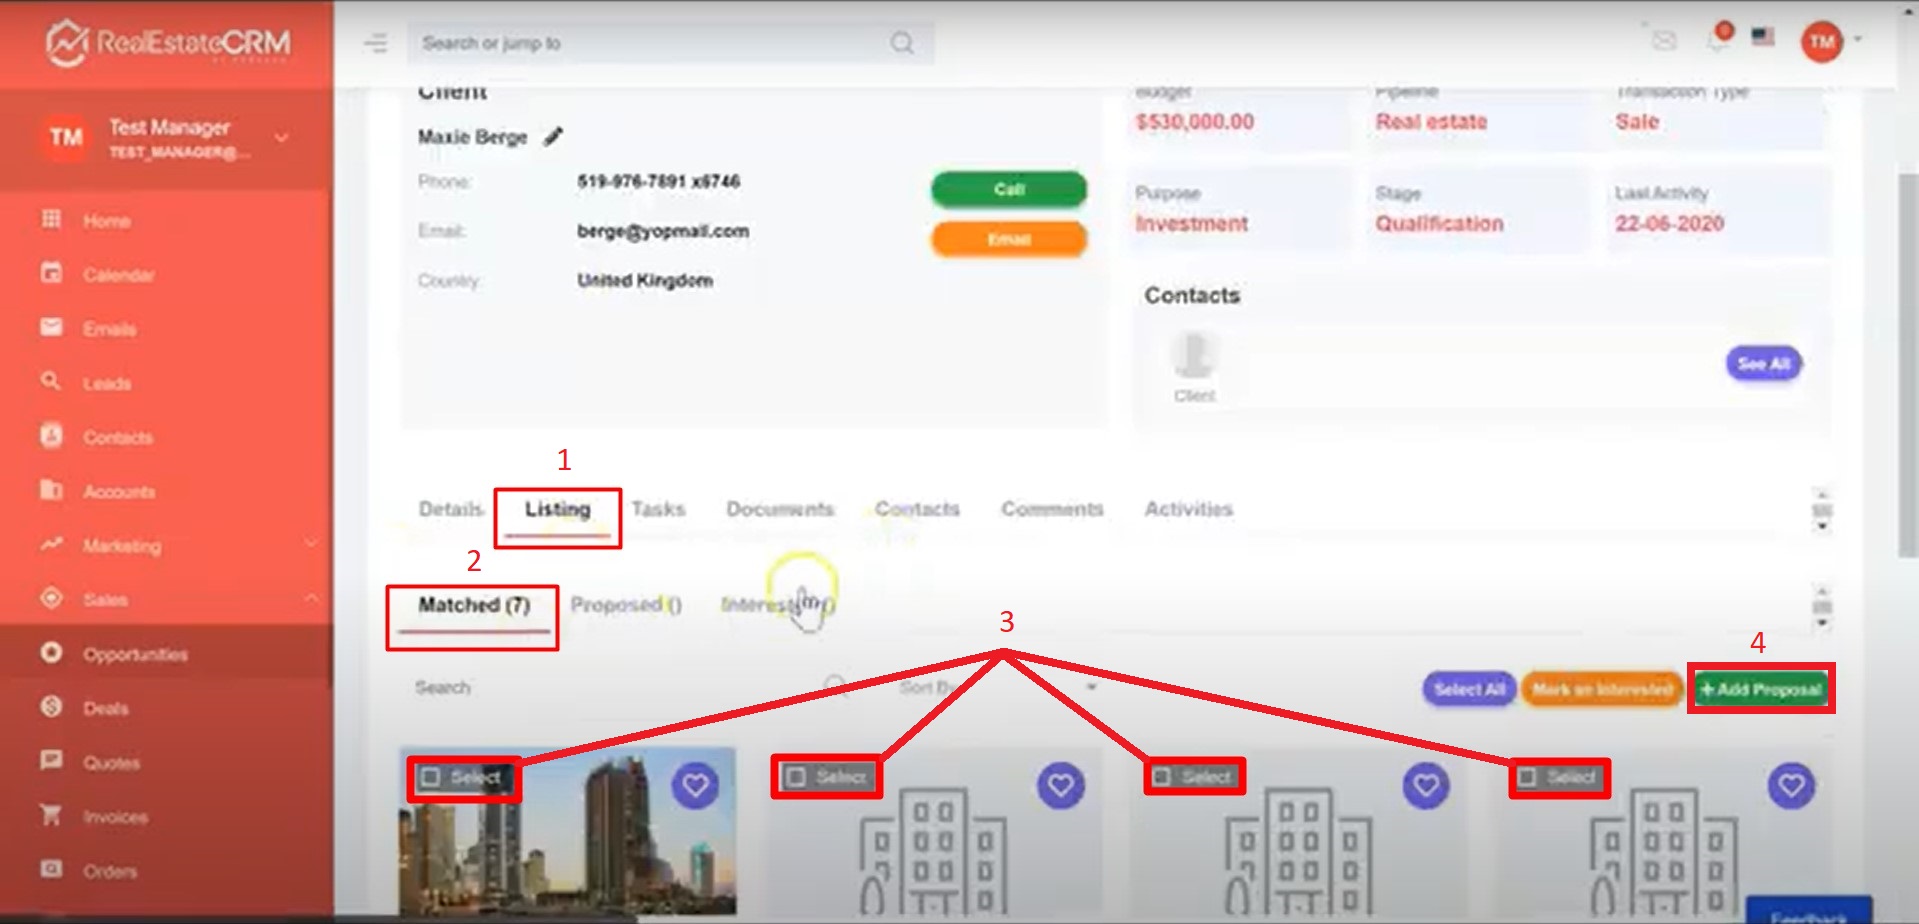Click the pencil icon beside Maxie Berge
Viewport: 1919px width, 924px height.
pos(553,137)
